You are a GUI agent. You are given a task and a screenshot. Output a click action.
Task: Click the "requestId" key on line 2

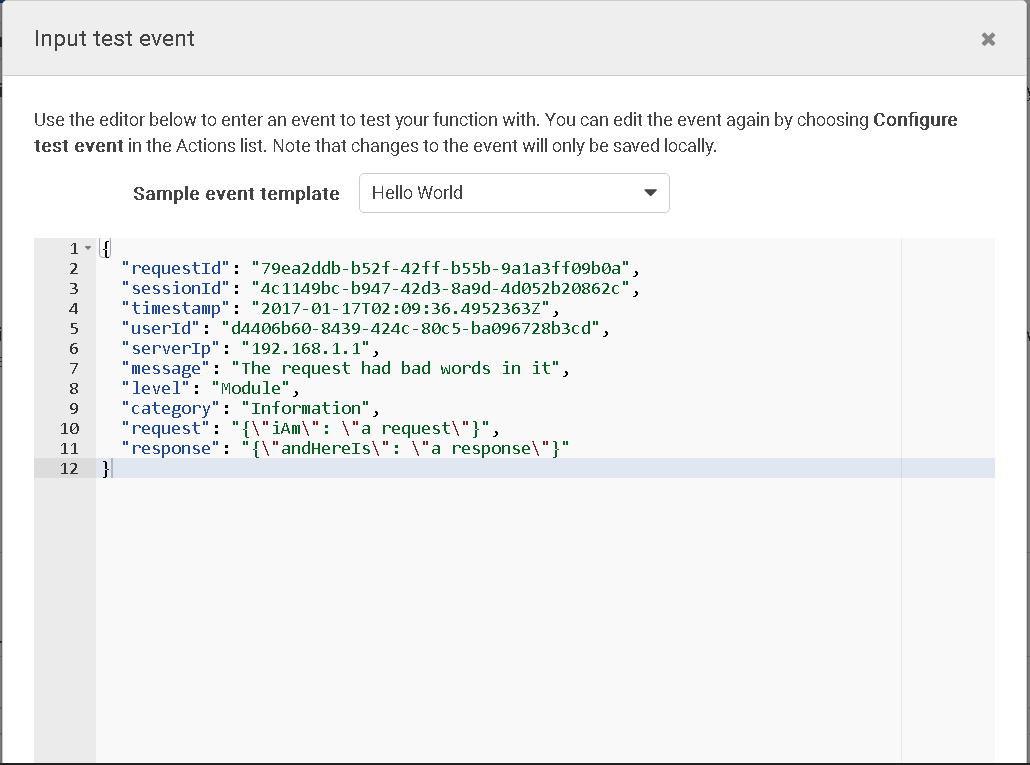point(176,269)
